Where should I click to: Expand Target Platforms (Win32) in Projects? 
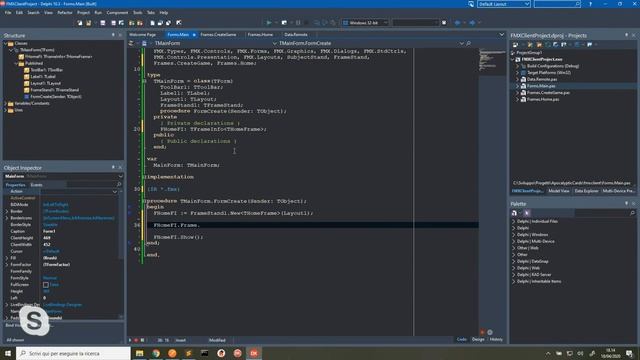click(x=517, y=73)
